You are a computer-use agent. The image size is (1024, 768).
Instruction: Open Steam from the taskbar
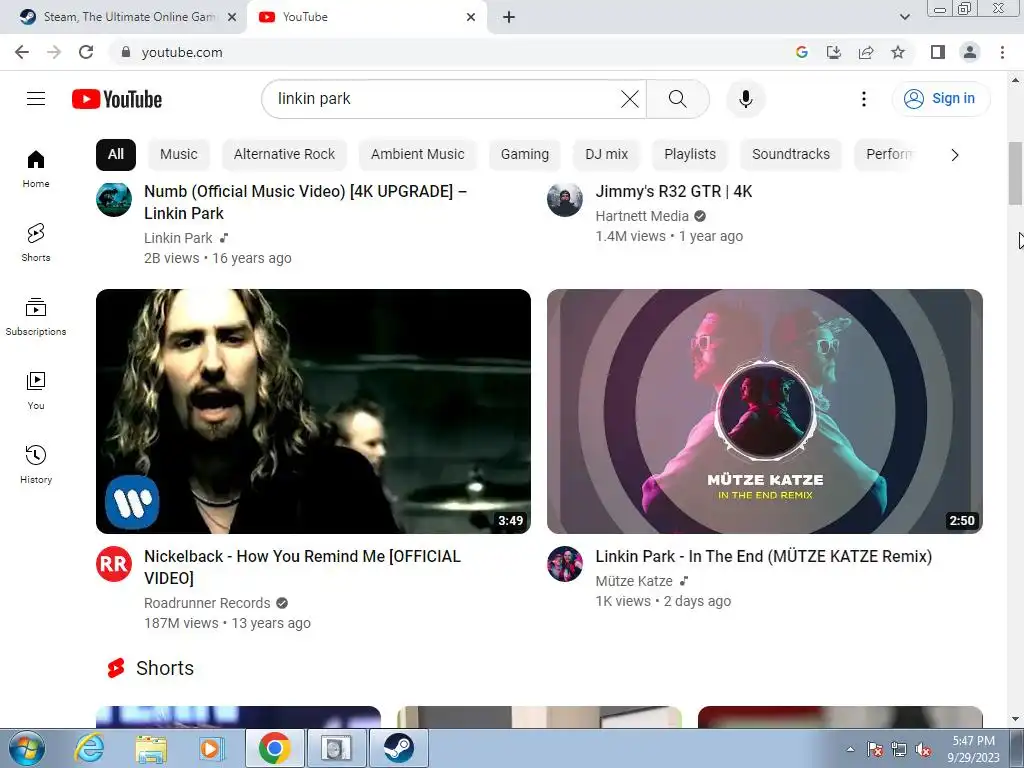point(399,748)
